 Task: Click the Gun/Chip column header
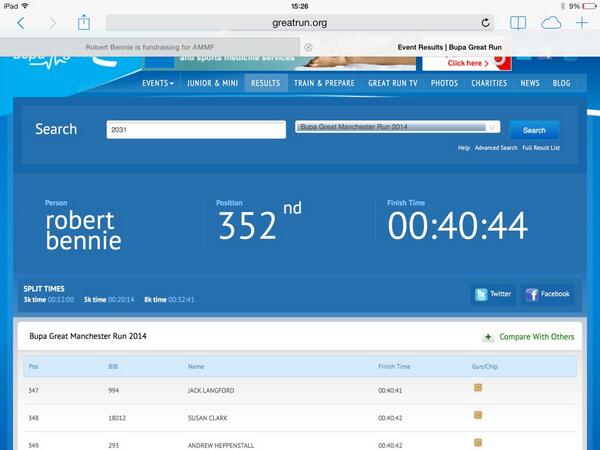484,367
